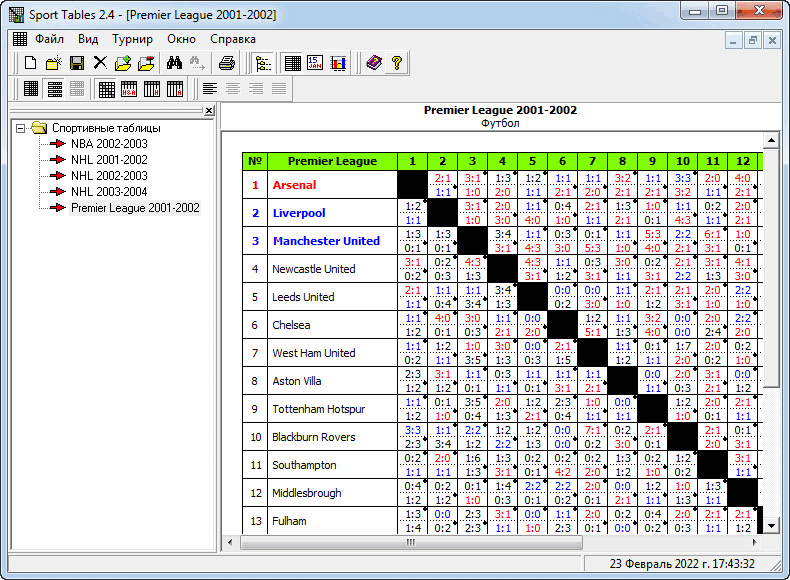Screen dimensions: 790x580
Task: Select the striped rows table layout icon
Action: (54, 89)
